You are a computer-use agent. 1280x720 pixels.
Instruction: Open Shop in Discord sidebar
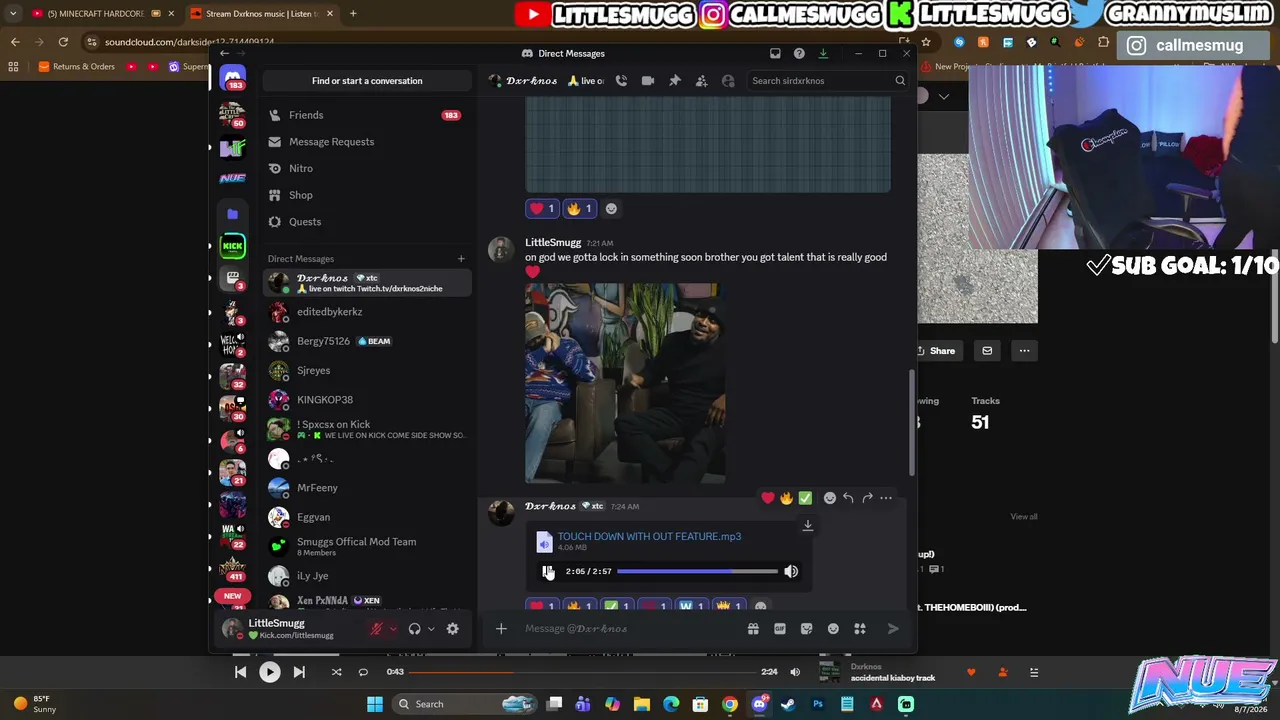point(366,195)
